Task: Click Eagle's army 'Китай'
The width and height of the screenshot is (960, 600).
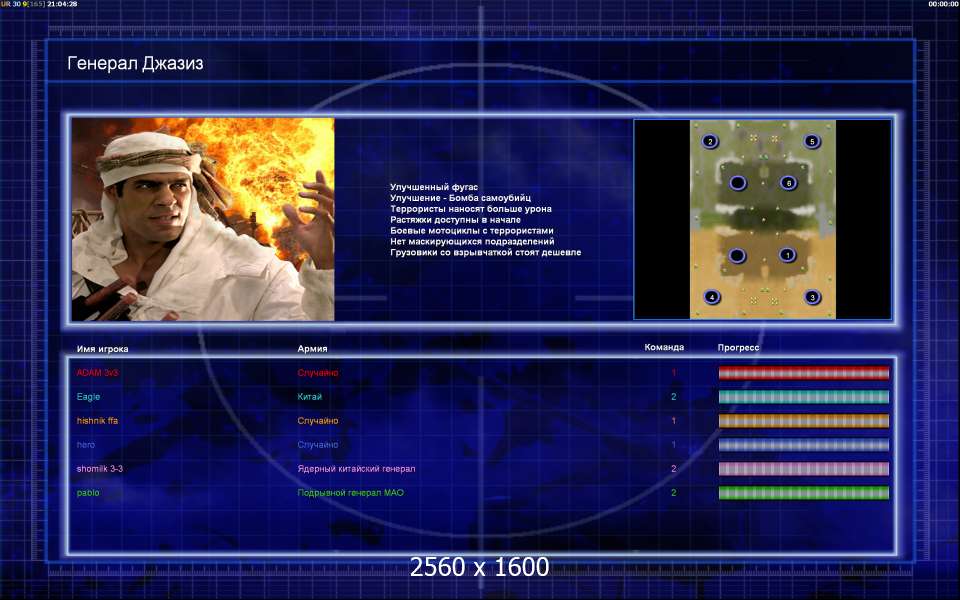Action: coord(309,397)
